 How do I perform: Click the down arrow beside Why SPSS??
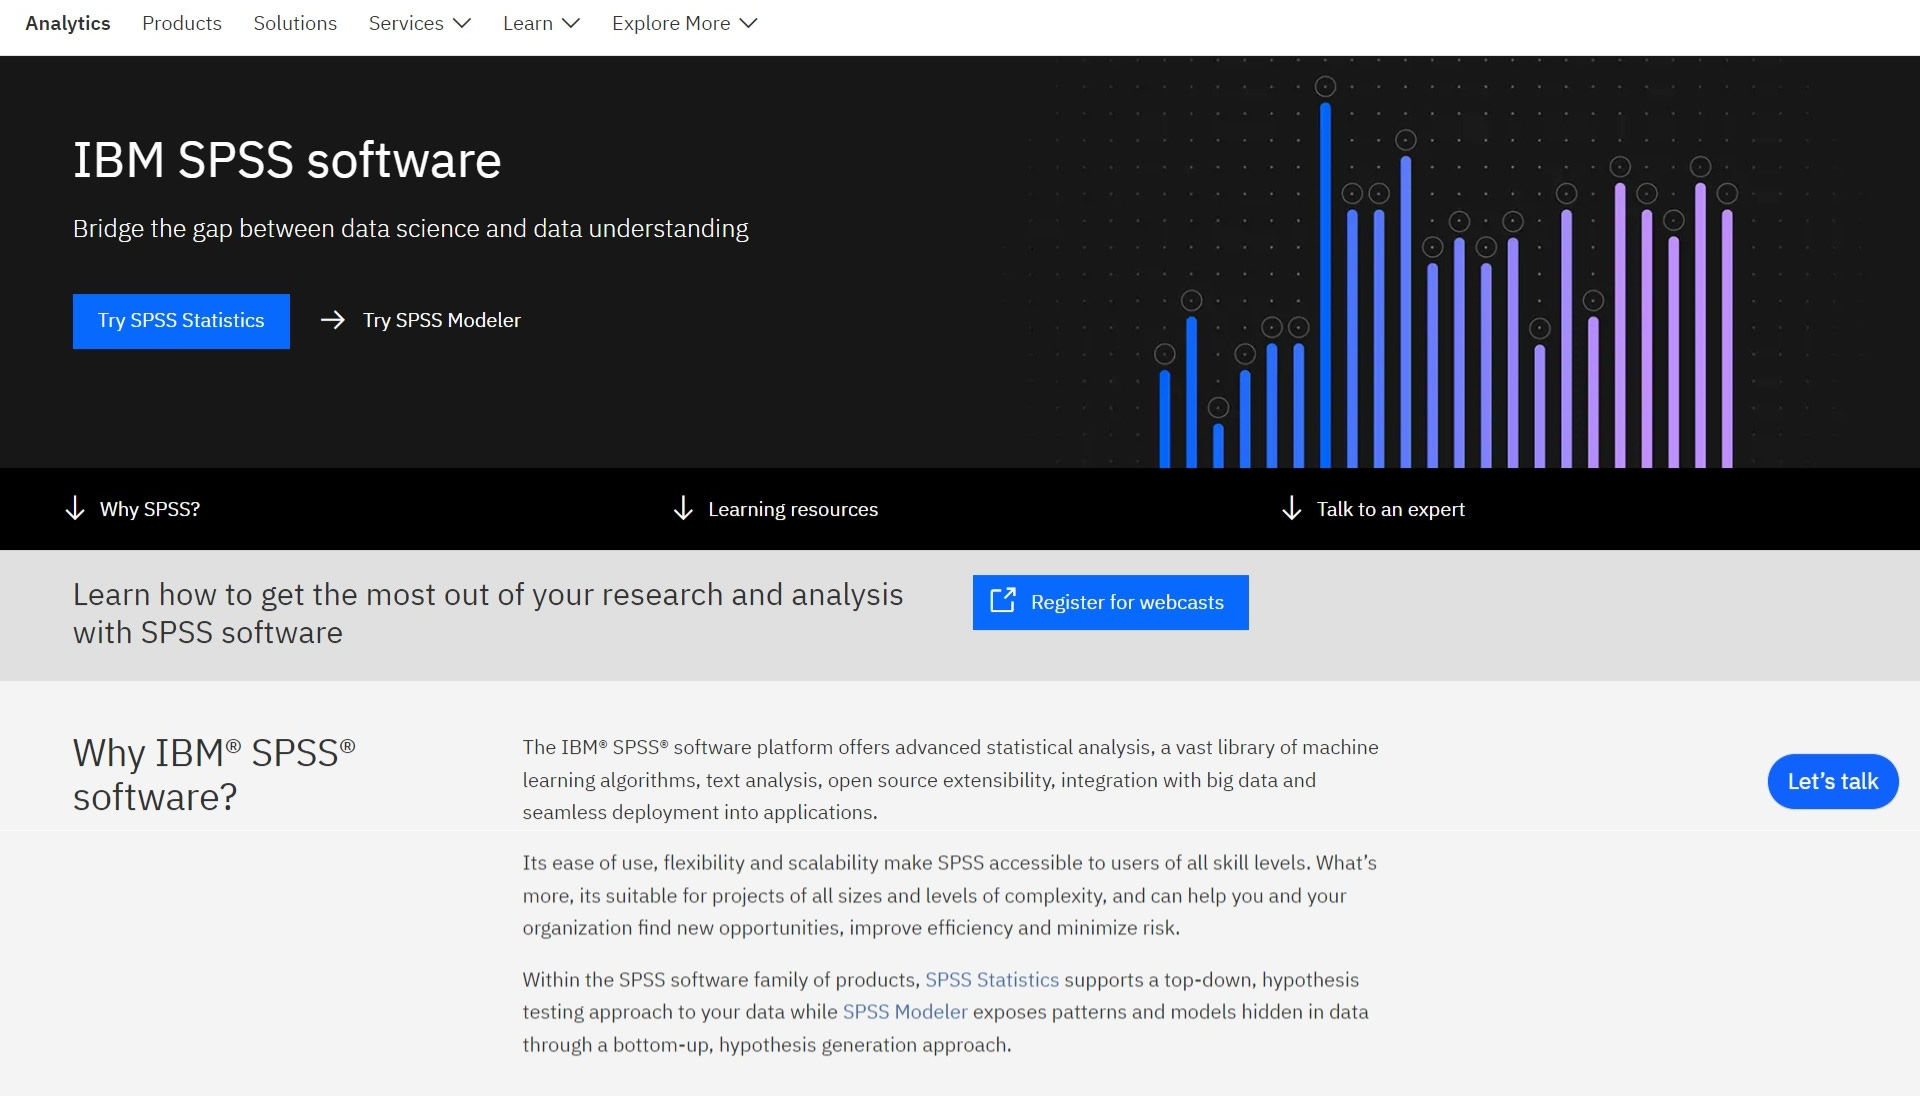click(75, 509)
